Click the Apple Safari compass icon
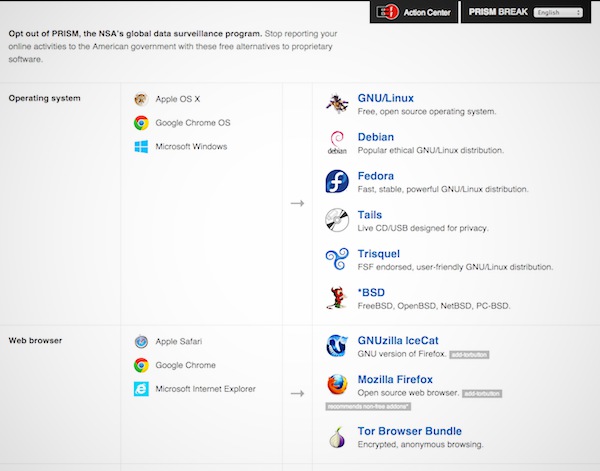Viewport: 600px width, 471px height. (x=141, y=341)
